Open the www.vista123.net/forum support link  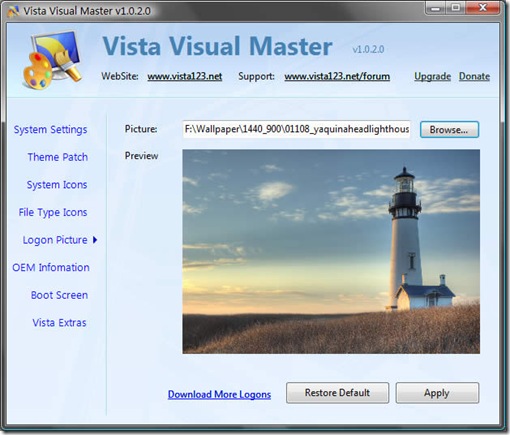coord(337,76)
